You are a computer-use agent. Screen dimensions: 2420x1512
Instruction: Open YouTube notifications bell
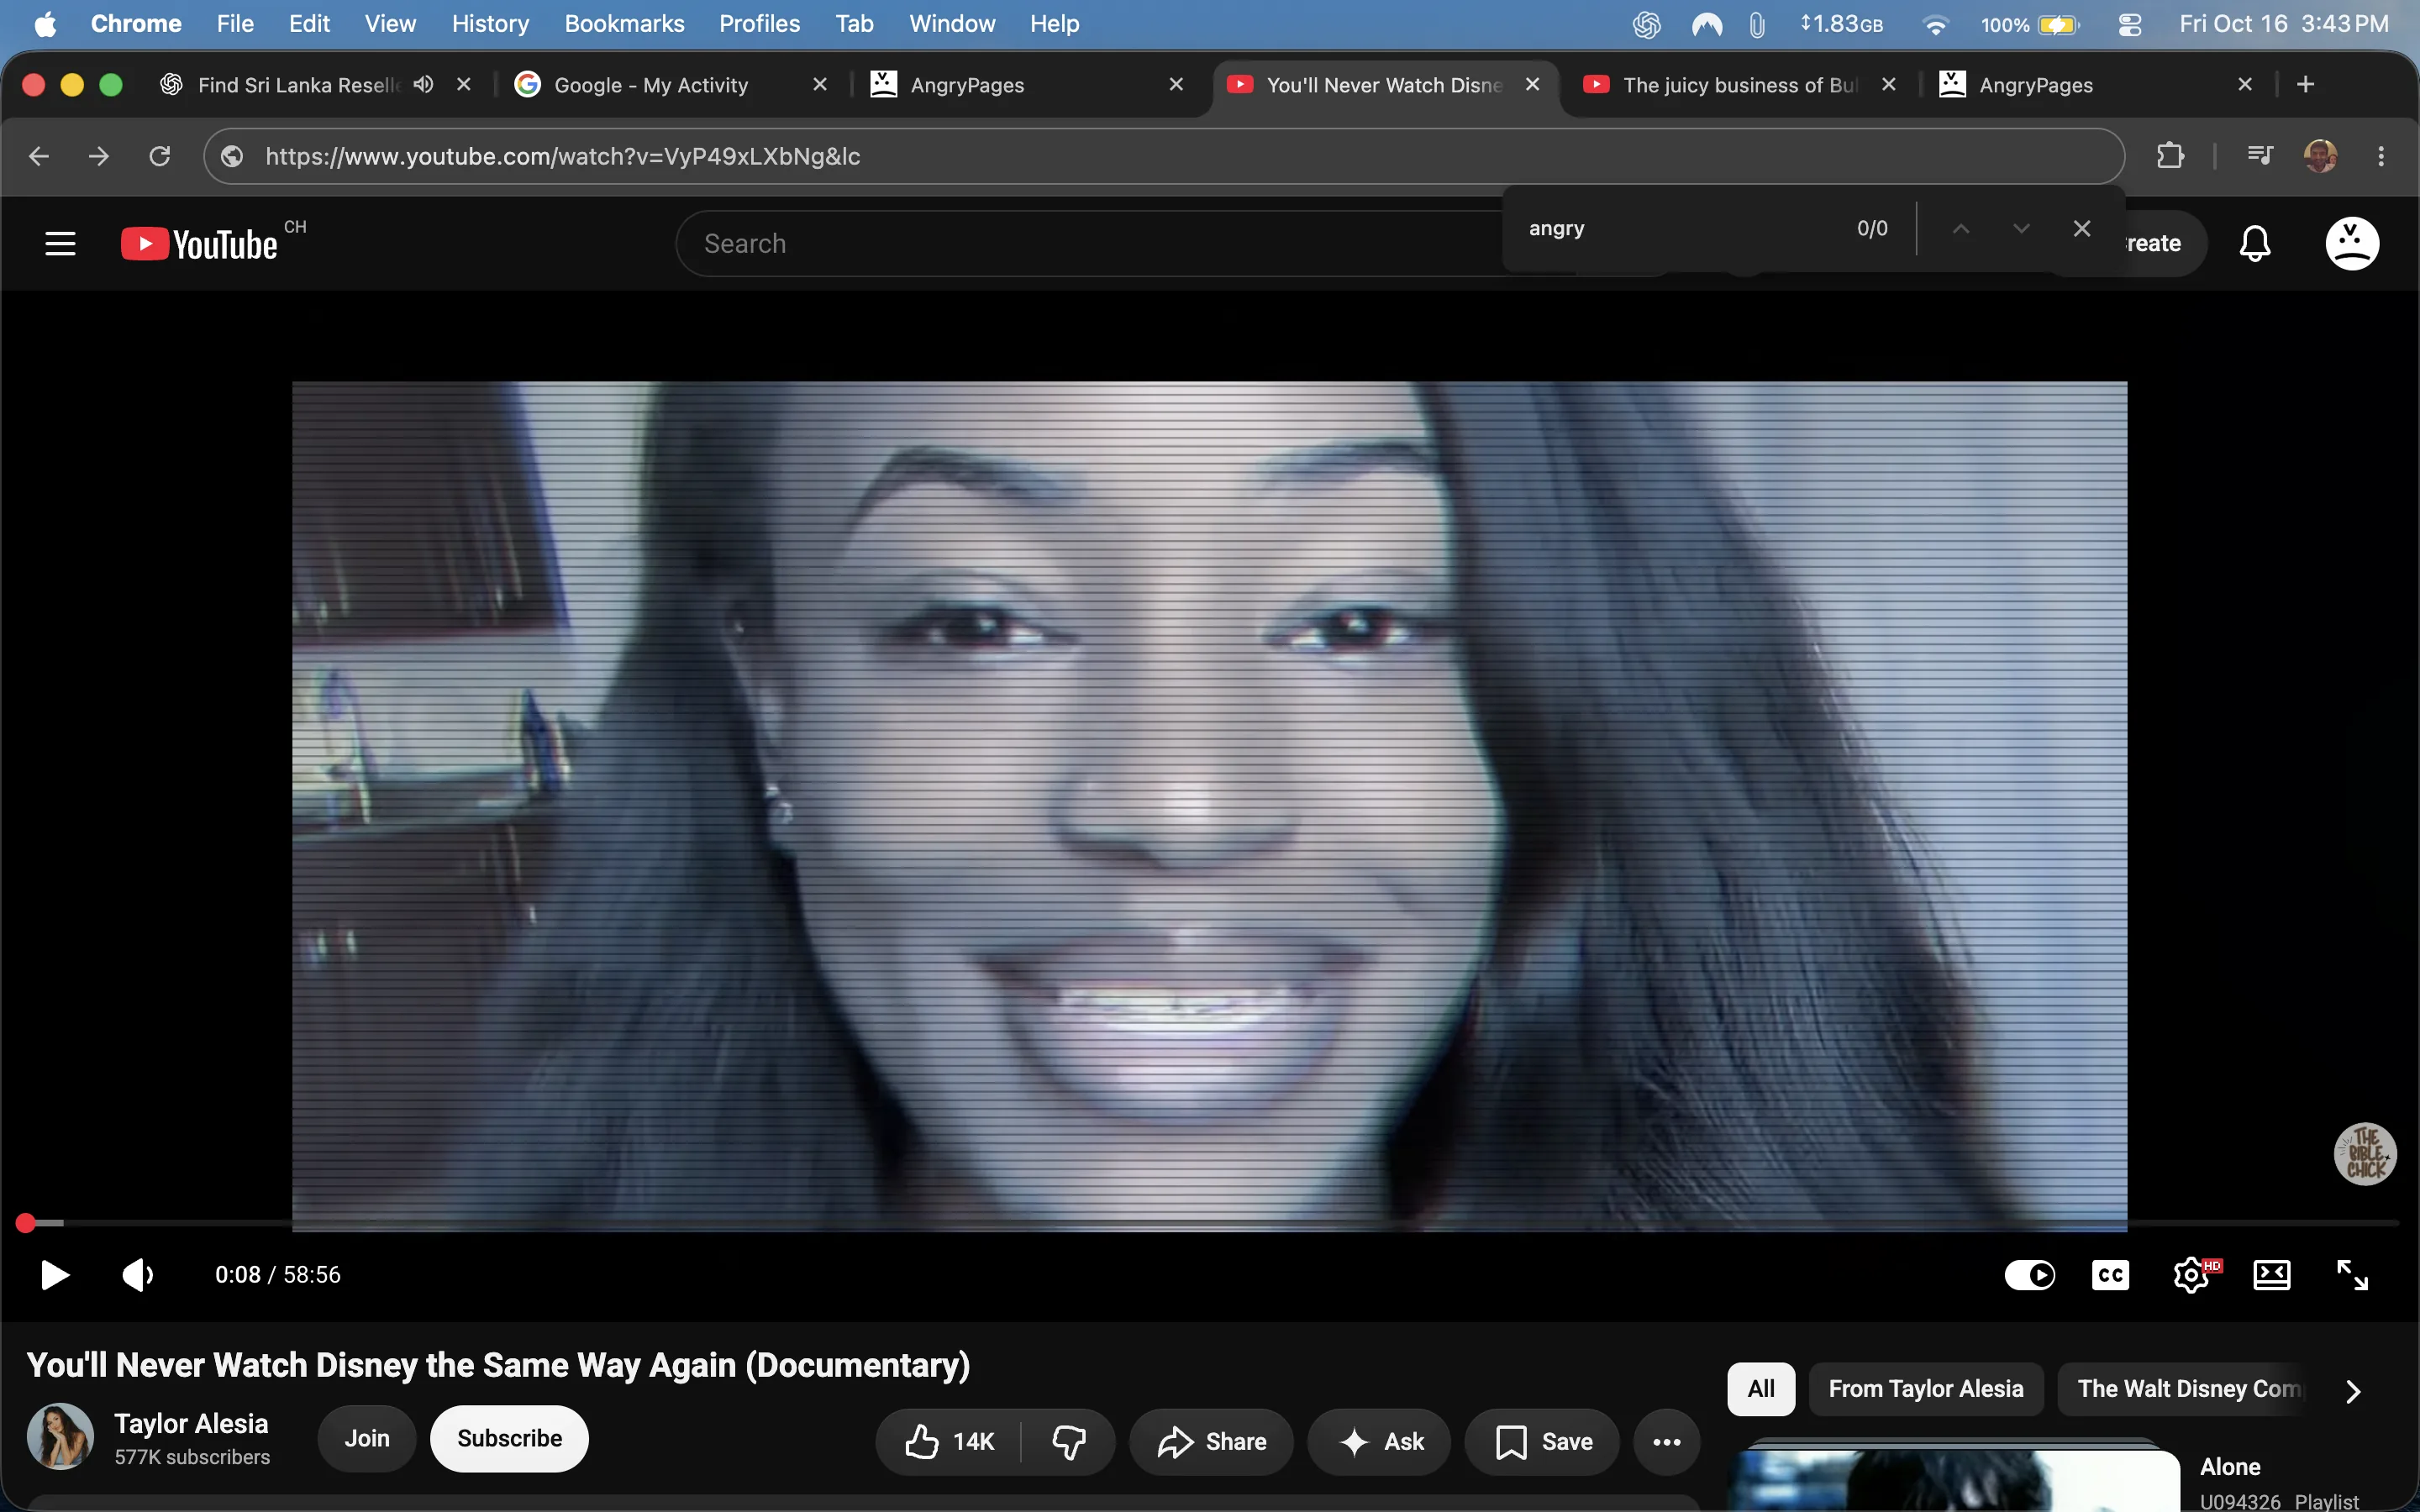tap(2254, 243)
